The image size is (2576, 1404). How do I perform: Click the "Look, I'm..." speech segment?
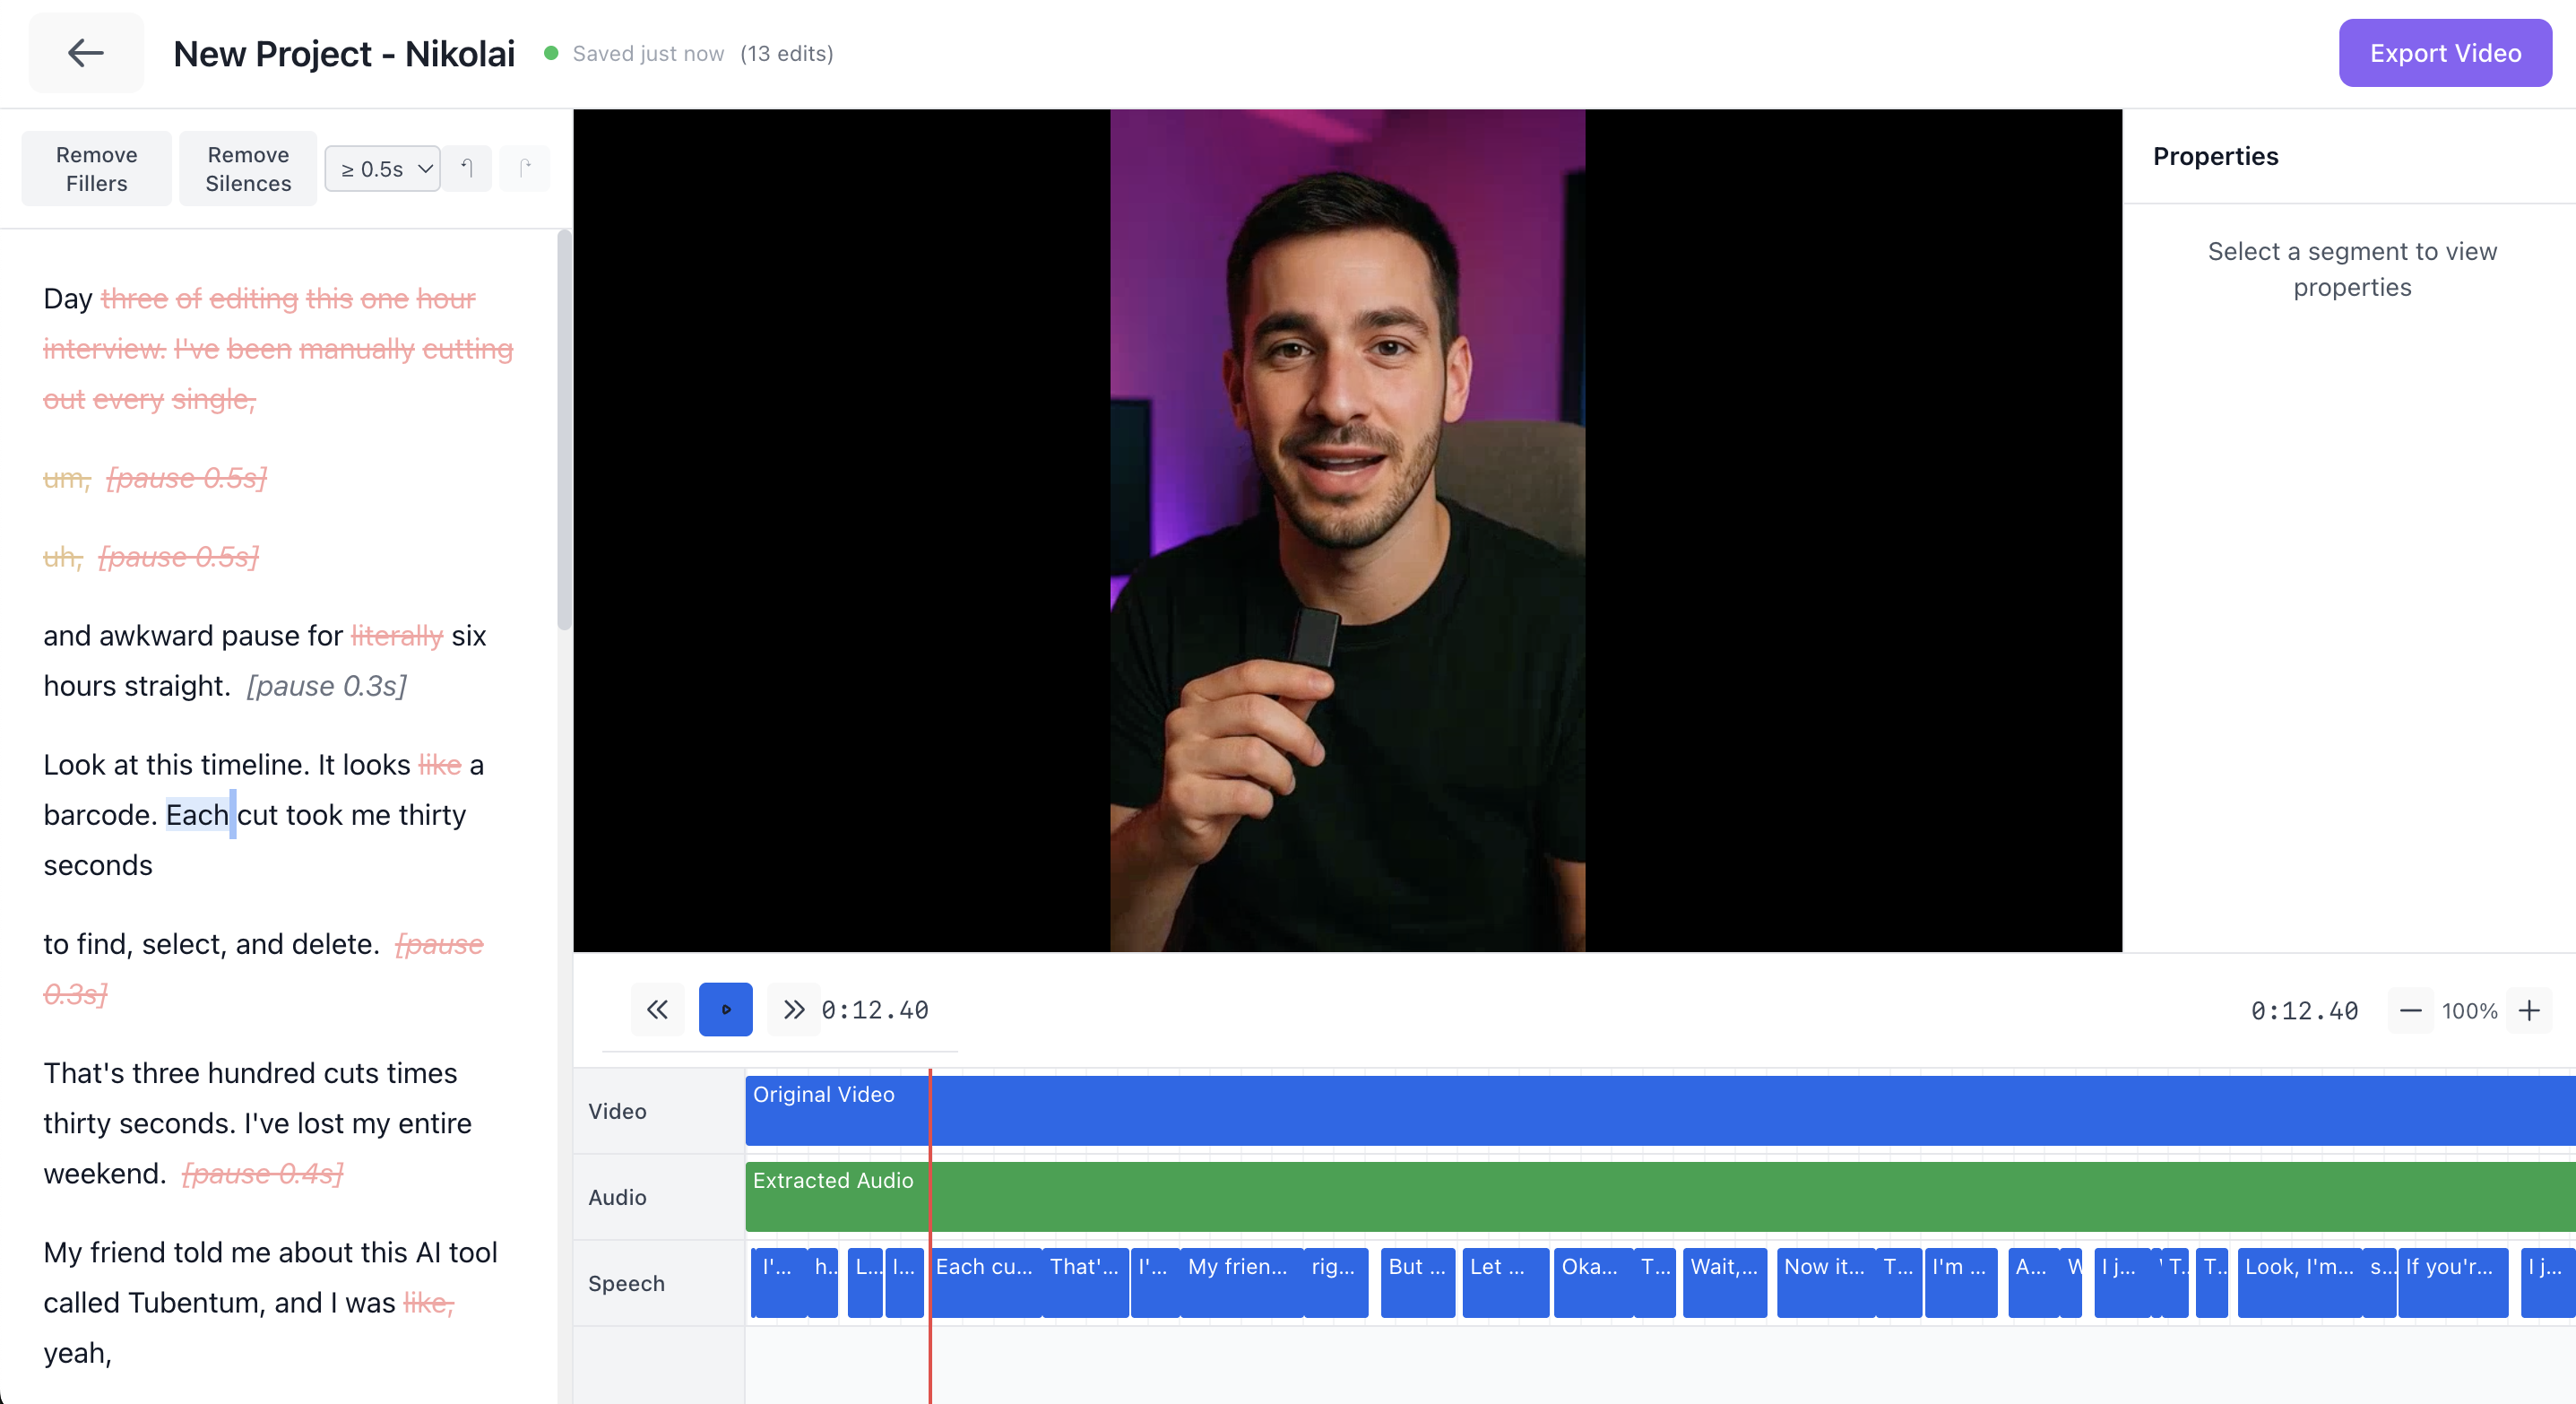pyautogui.click(x=2298, y=1282)
